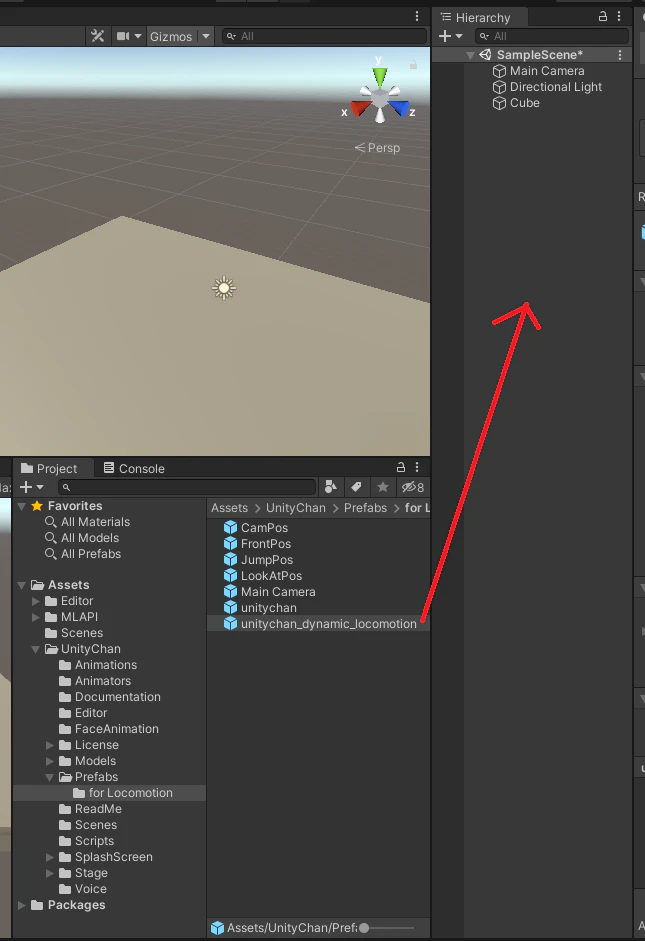Click the Prefabs breadcrumb link

[x=365, y=508]
